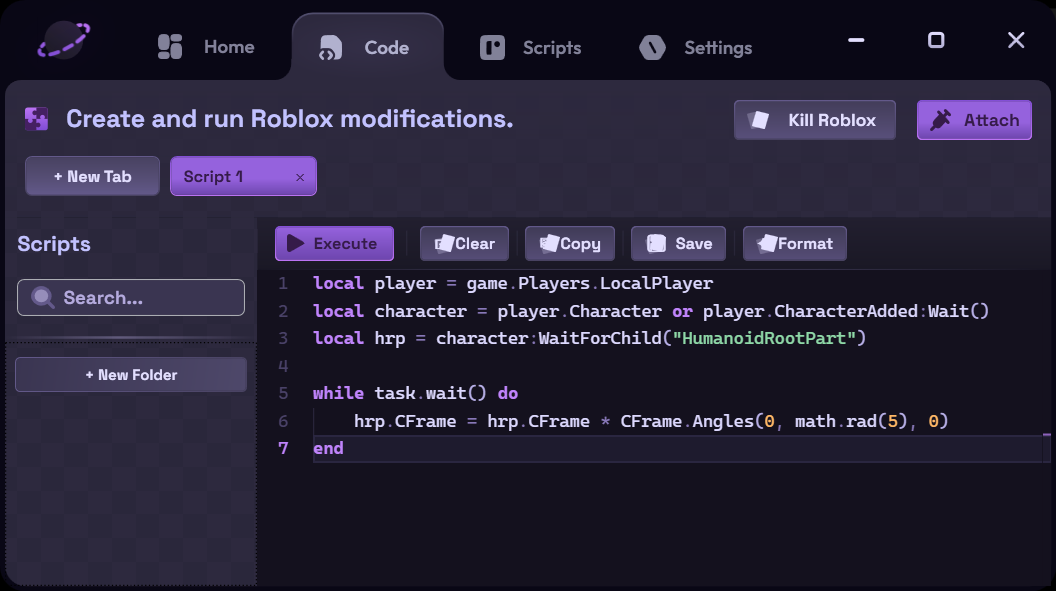1056x591 pixels.
Task: Place cursor on line 7 end keyword
Action: pos(328,448)
